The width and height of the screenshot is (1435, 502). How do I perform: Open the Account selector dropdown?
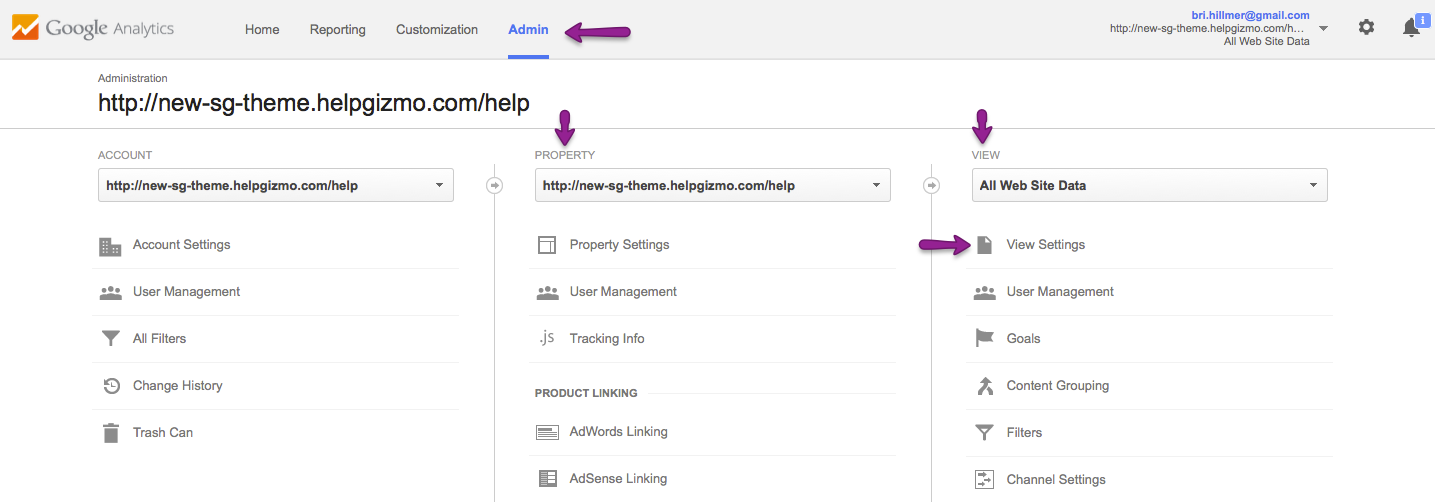(276, 185)
